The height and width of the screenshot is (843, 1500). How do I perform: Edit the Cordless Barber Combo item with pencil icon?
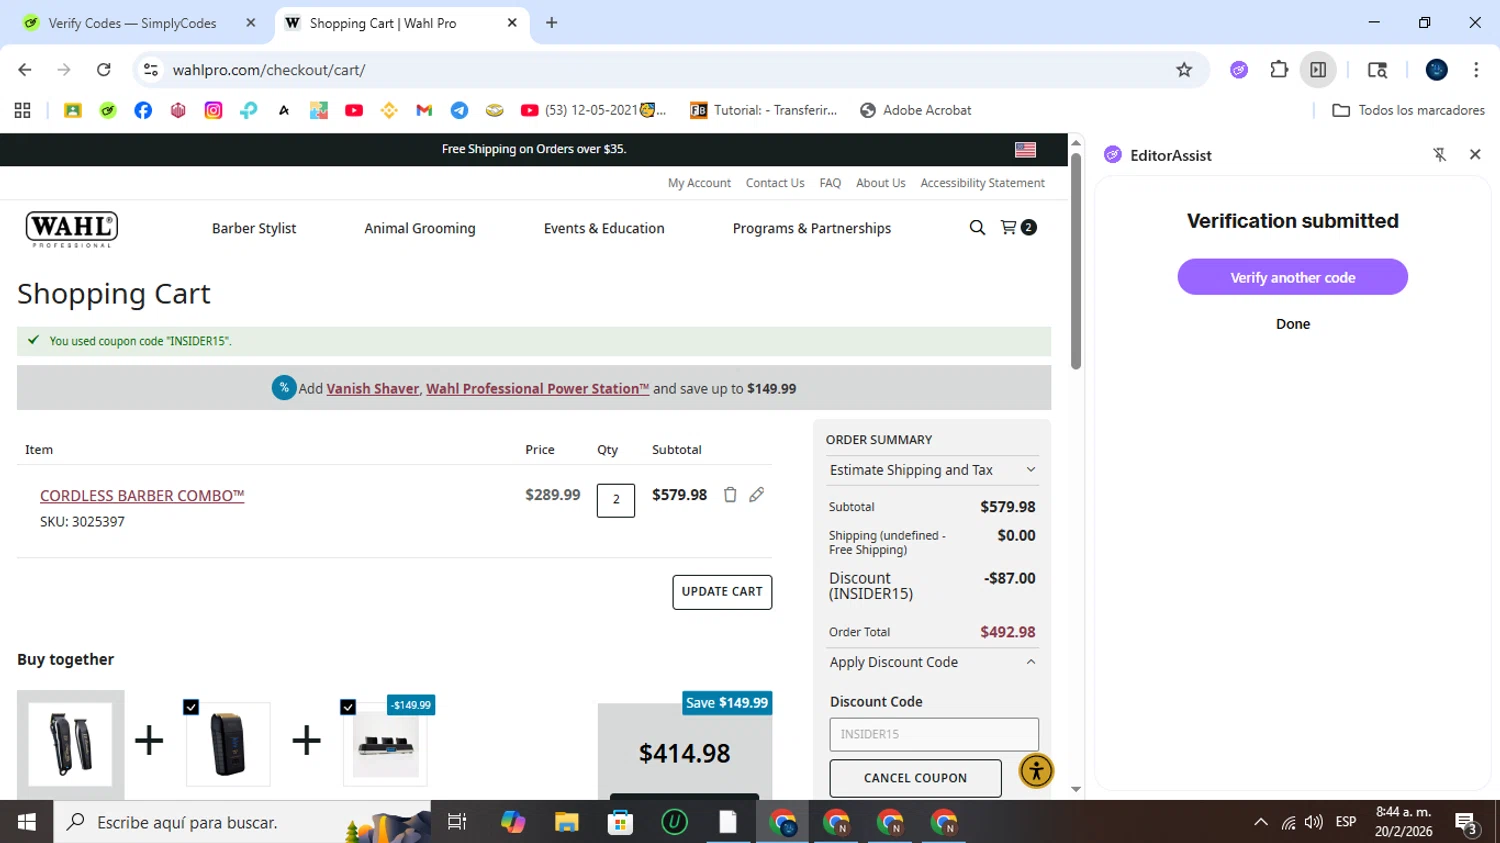point(757,495)
